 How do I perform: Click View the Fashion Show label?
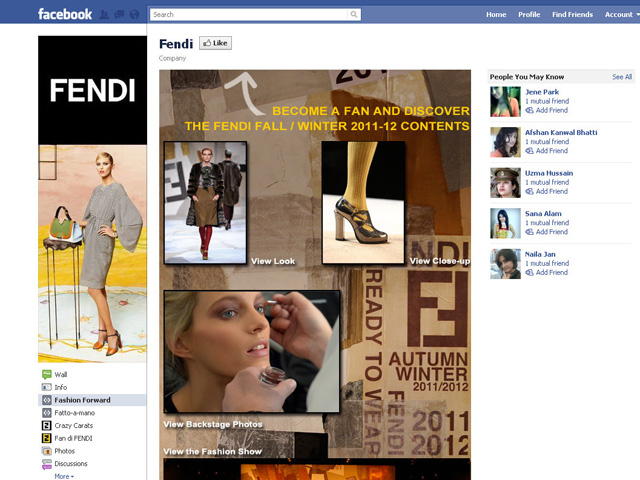[x=212, y=451]
